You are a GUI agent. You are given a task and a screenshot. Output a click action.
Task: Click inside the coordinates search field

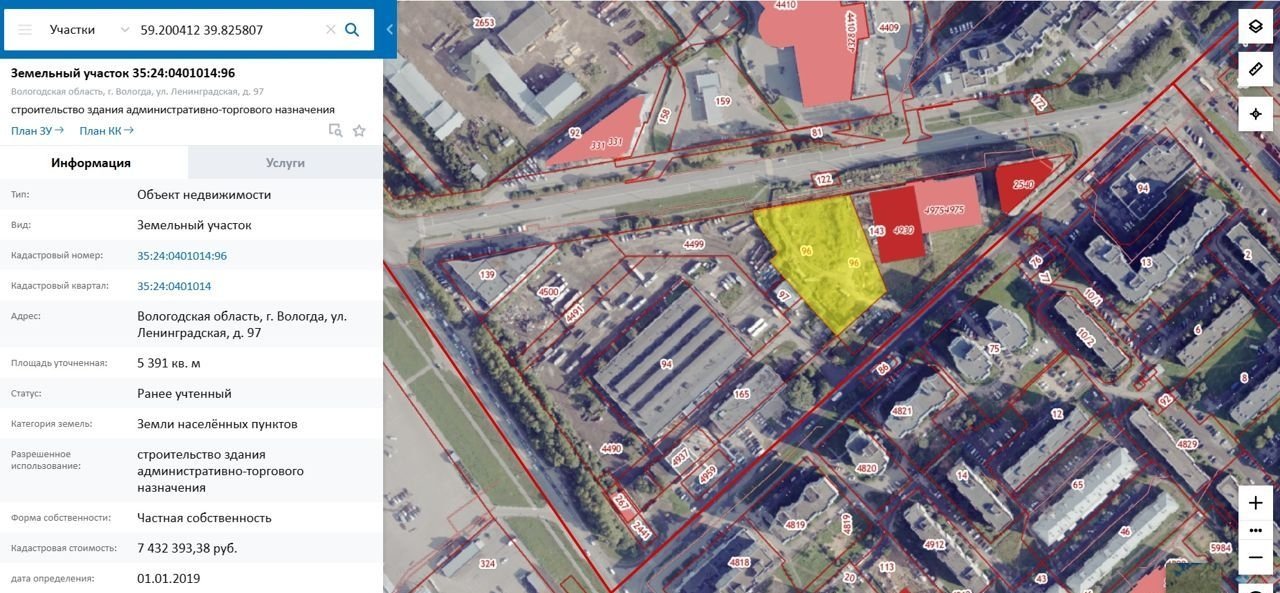[x=228, y=30]
